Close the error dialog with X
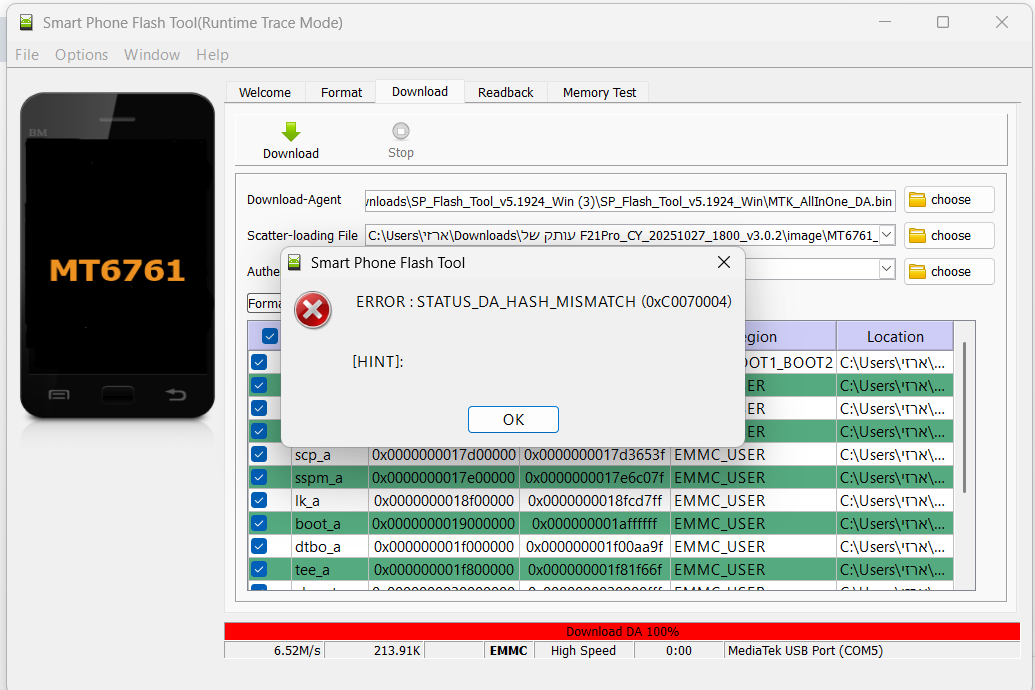This screenshot has height=690, width=1035. [x=724, y=262]
